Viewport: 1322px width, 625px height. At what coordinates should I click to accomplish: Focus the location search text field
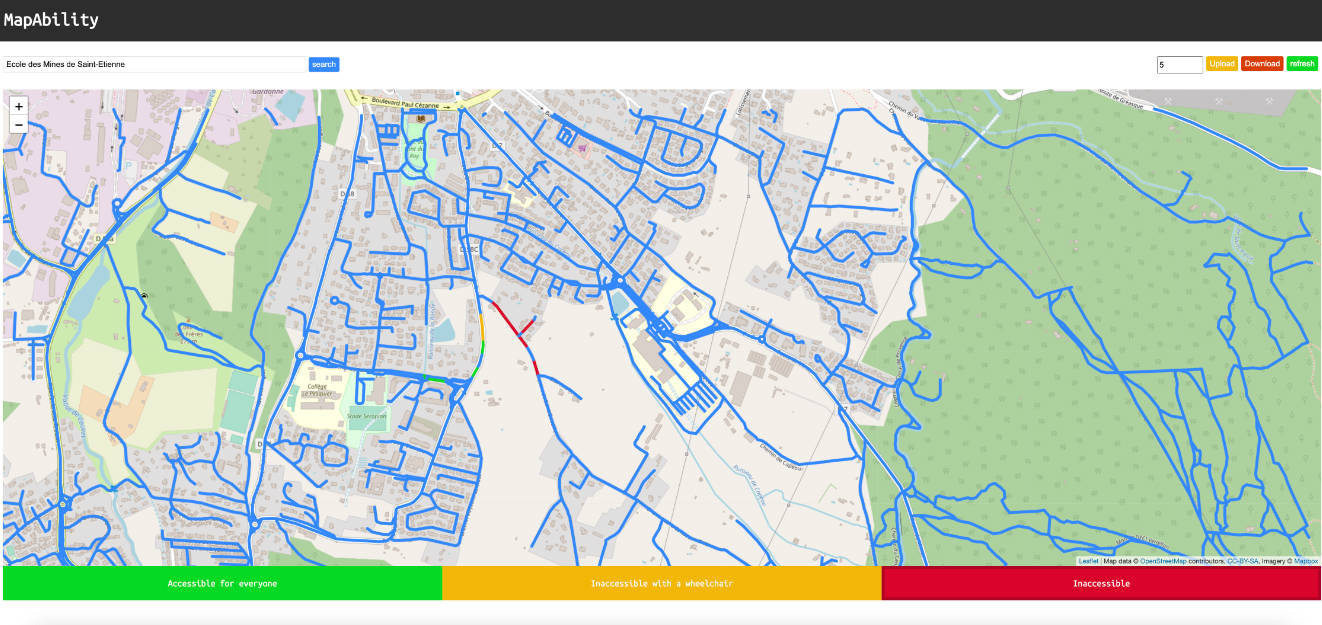tap(154, 64)
